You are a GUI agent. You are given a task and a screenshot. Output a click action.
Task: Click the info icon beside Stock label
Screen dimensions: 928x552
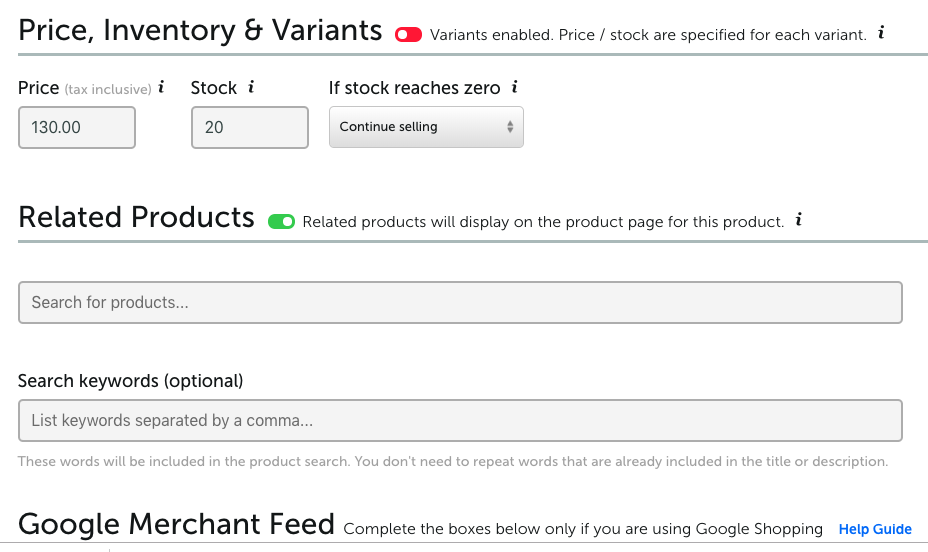tap(251, 88)
